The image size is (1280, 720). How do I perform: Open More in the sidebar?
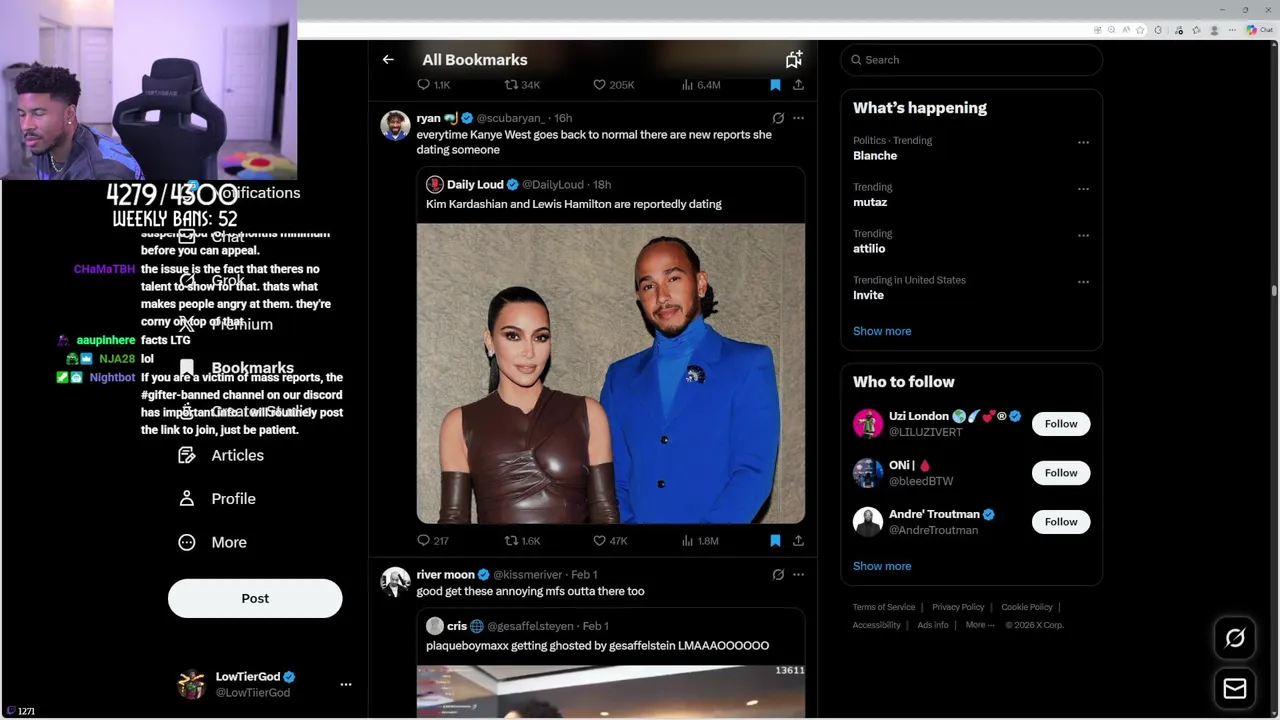click(x=212, y=542)
